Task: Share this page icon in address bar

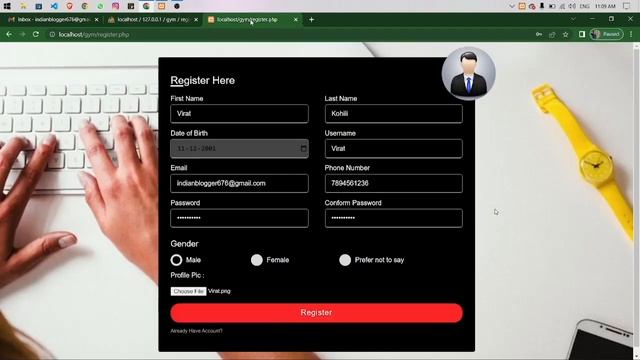Action: pyautogui.click(x=552, y=35)
